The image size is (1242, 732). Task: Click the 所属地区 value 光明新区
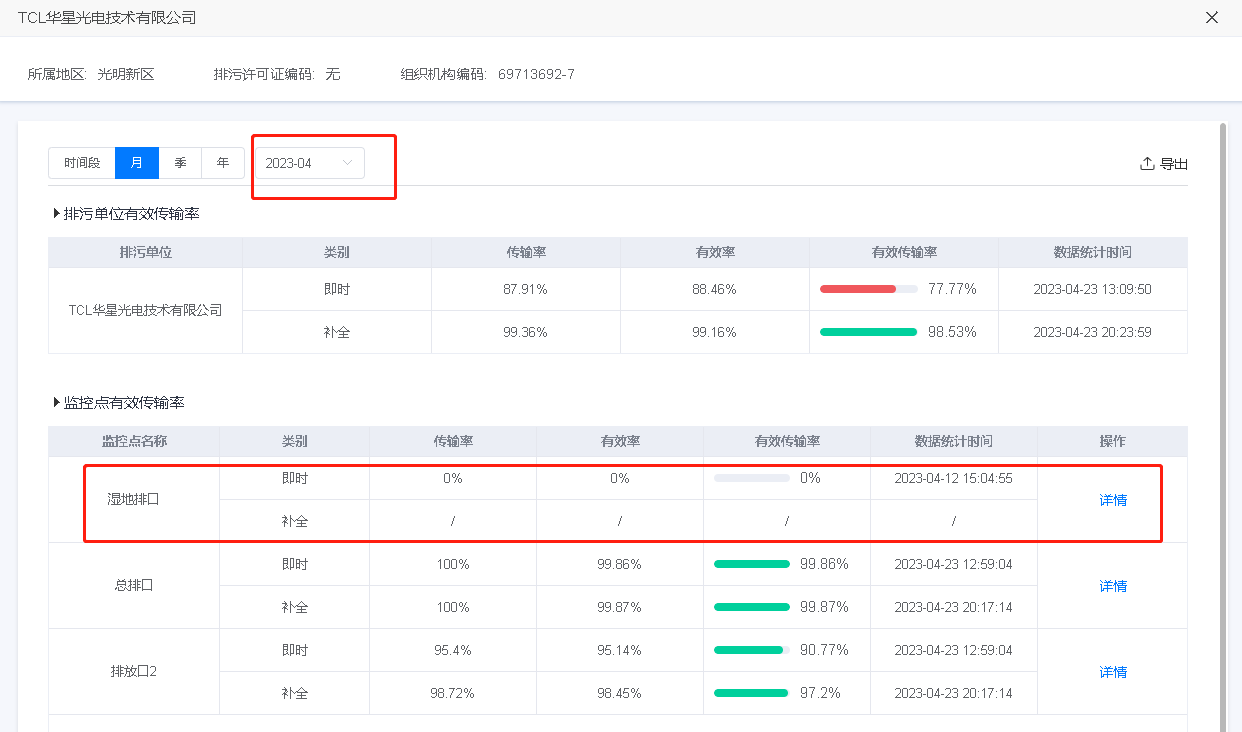pos(126,74)
